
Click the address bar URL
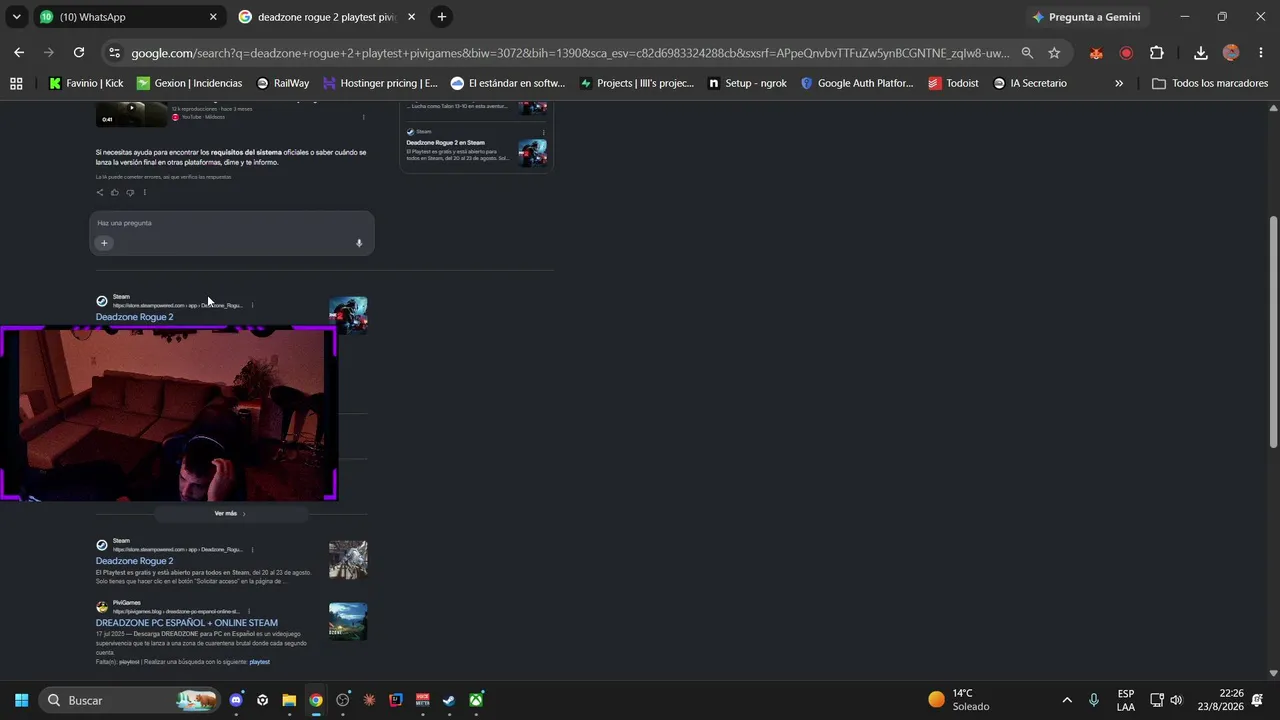click(570, 53)
